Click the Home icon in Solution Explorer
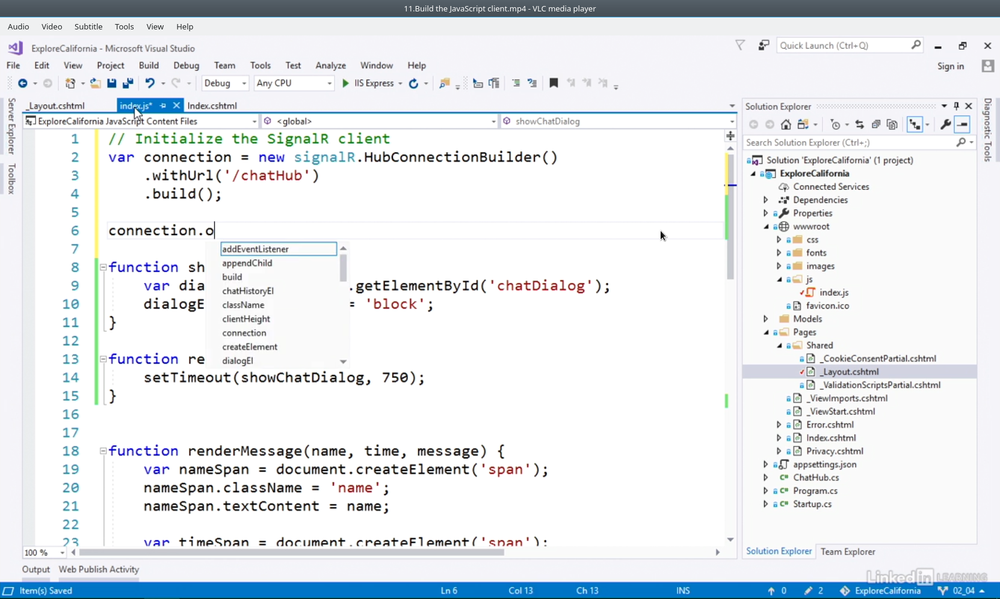 pos(786,124)
